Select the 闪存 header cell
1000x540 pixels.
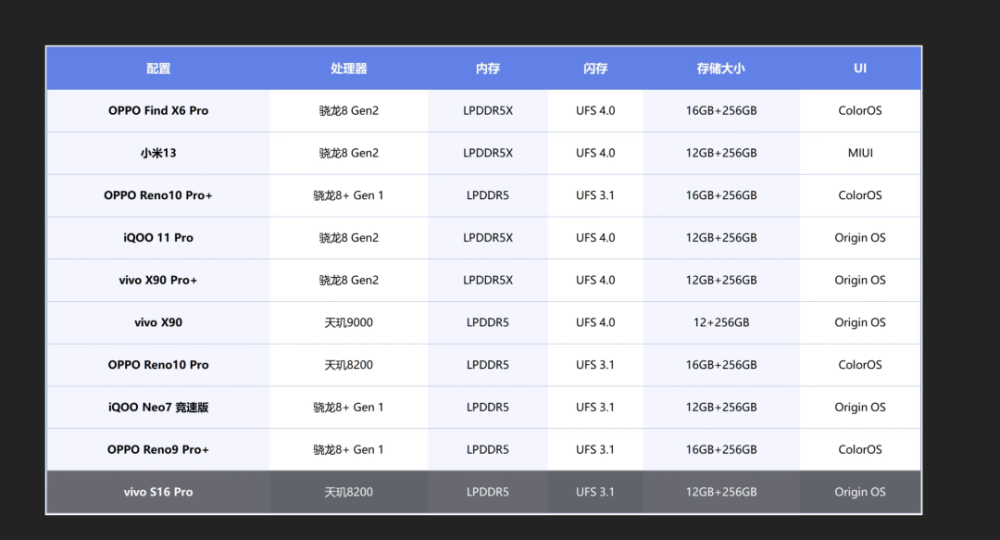[595, 68]
